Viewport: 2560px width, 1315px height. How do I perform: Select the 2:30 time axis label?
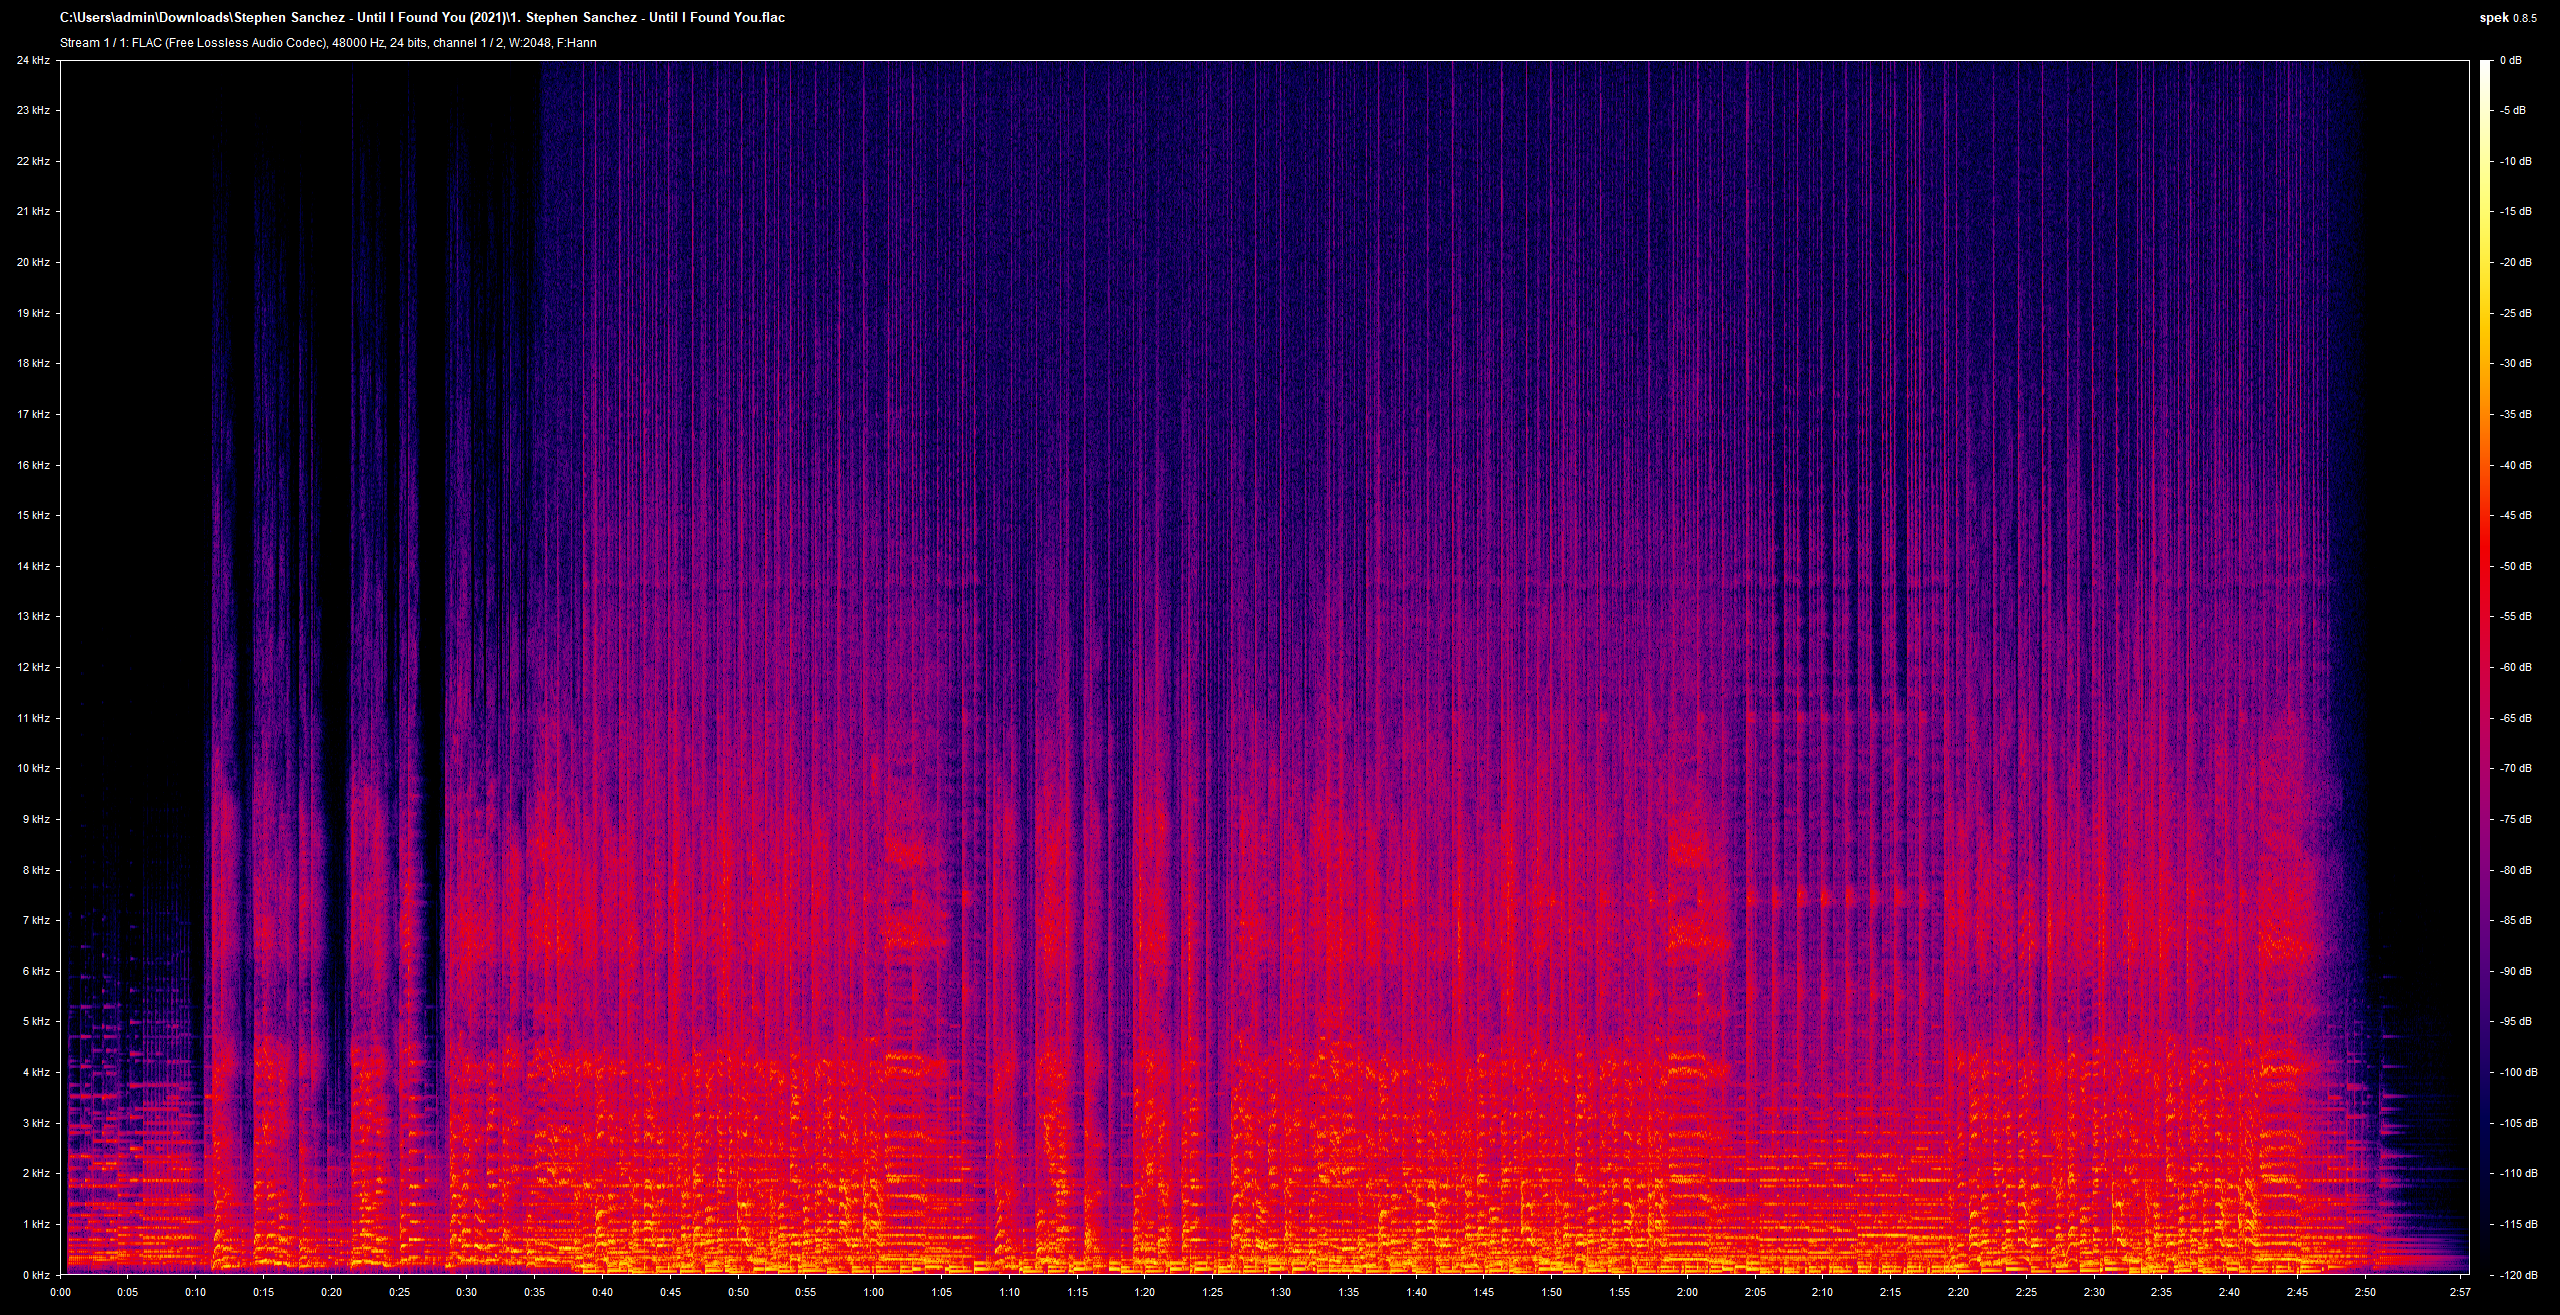(x=2094, y=1292)
